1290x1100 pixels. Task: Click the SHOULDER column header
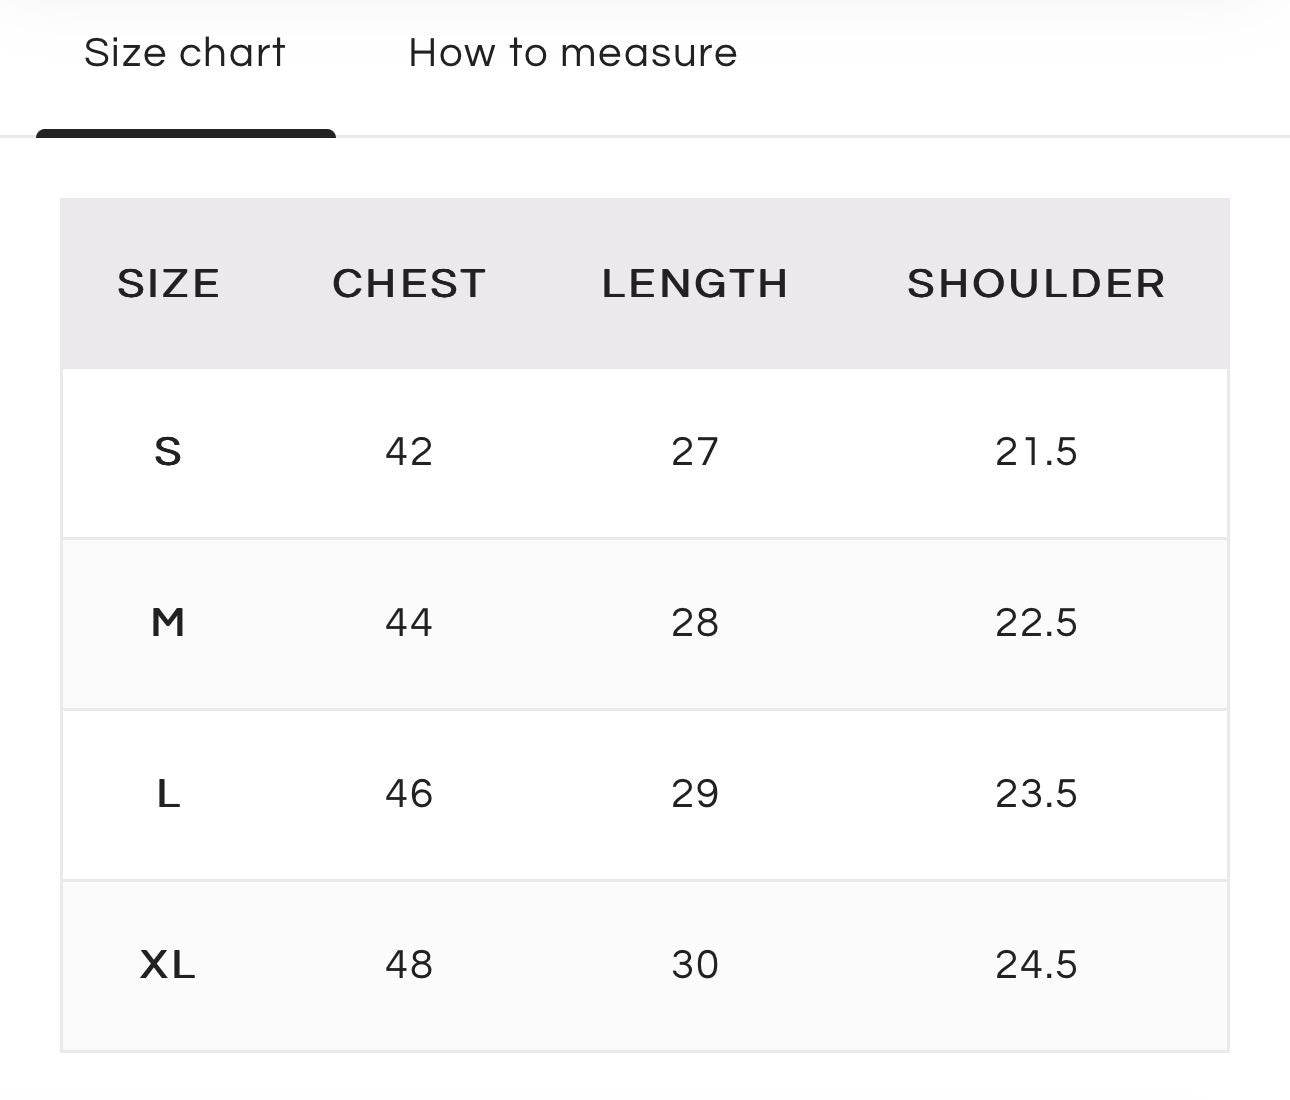[1036, 284]
